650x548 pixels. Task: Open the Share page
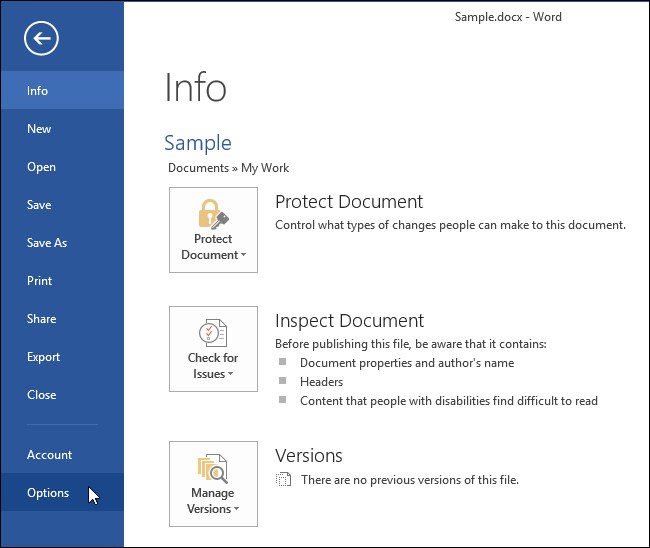(x=42, y=319)
